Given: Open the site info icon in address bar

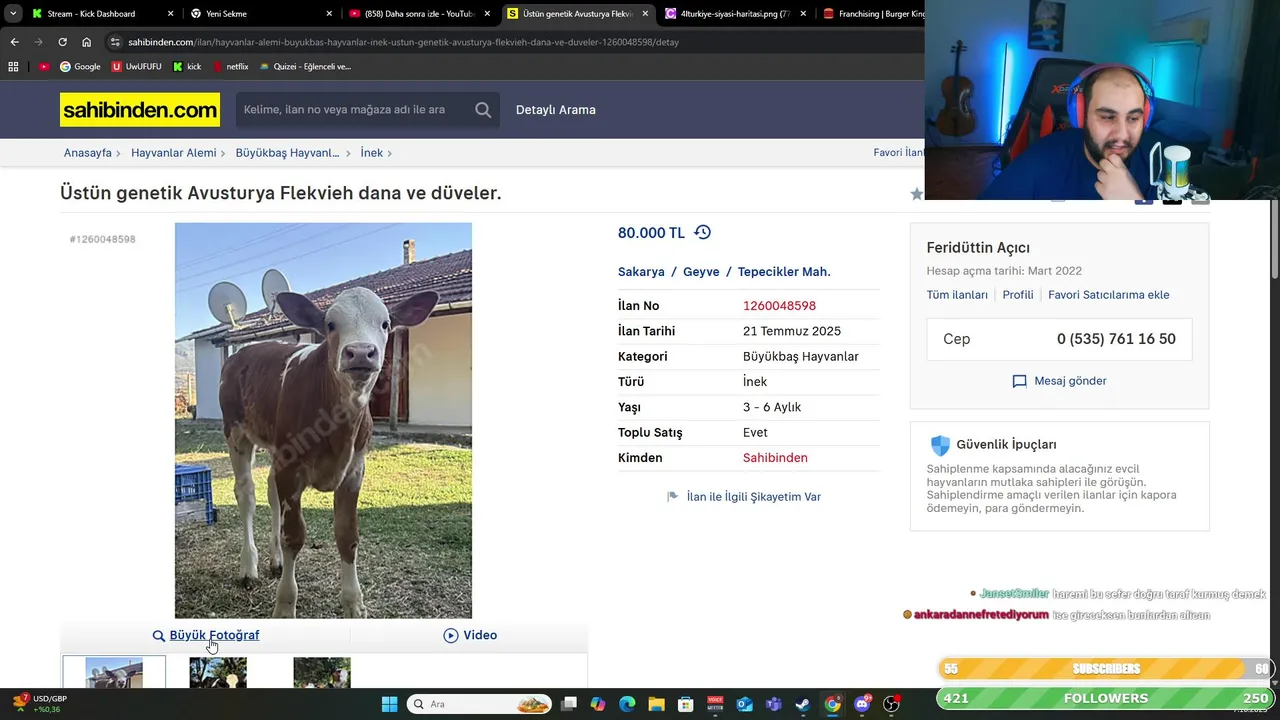Looking at the screenshot, I should pos(115,42).
